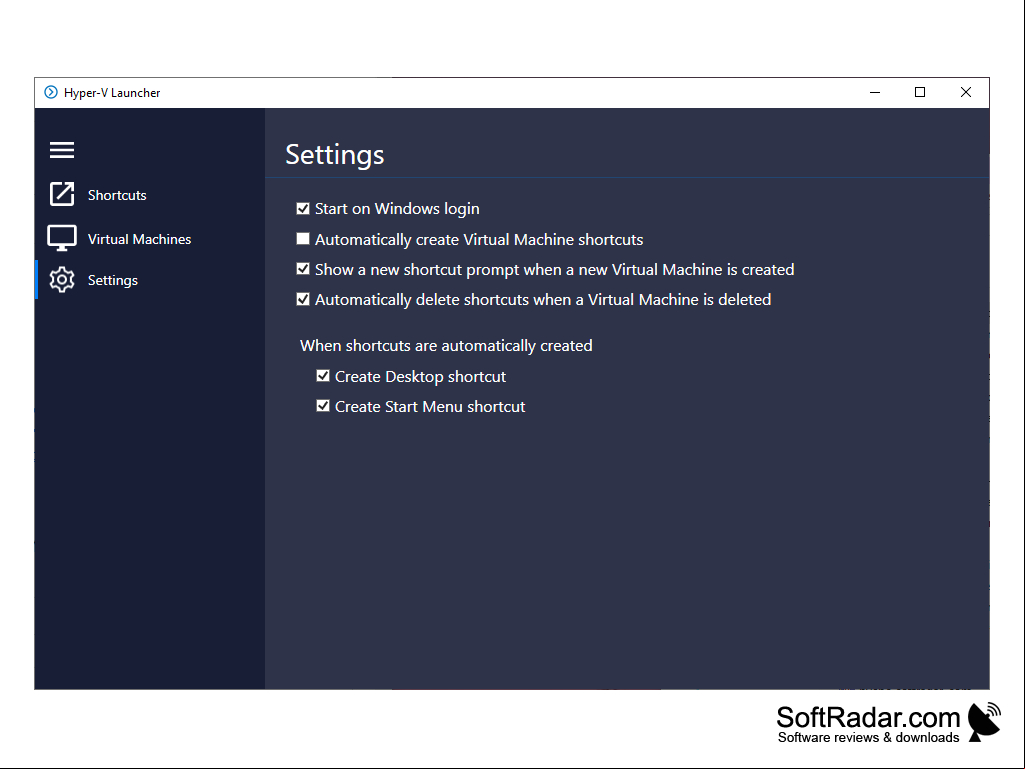Open the Shortcuts page from the sidebar label

click(x=117, y=195)
